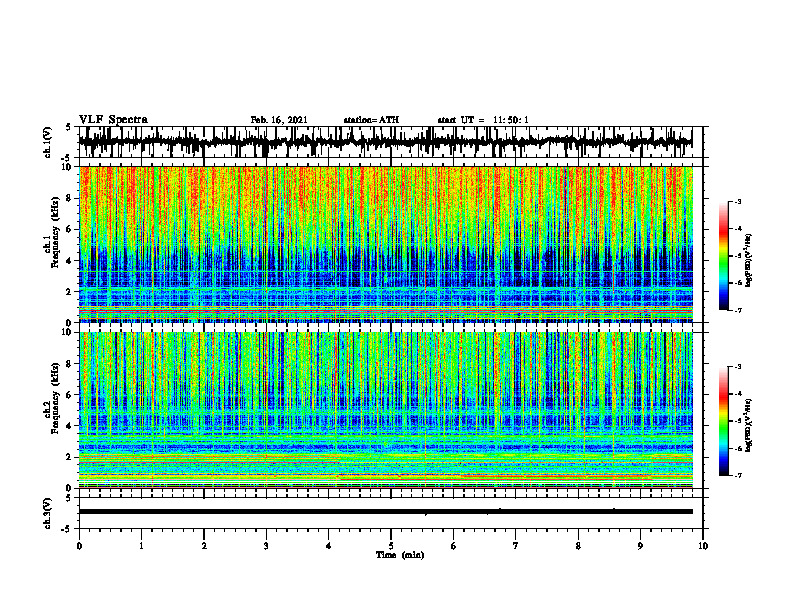Select the "Time (min)" x-axis label
The width and height of the screenshot is (792, 612).
(400, 555)
